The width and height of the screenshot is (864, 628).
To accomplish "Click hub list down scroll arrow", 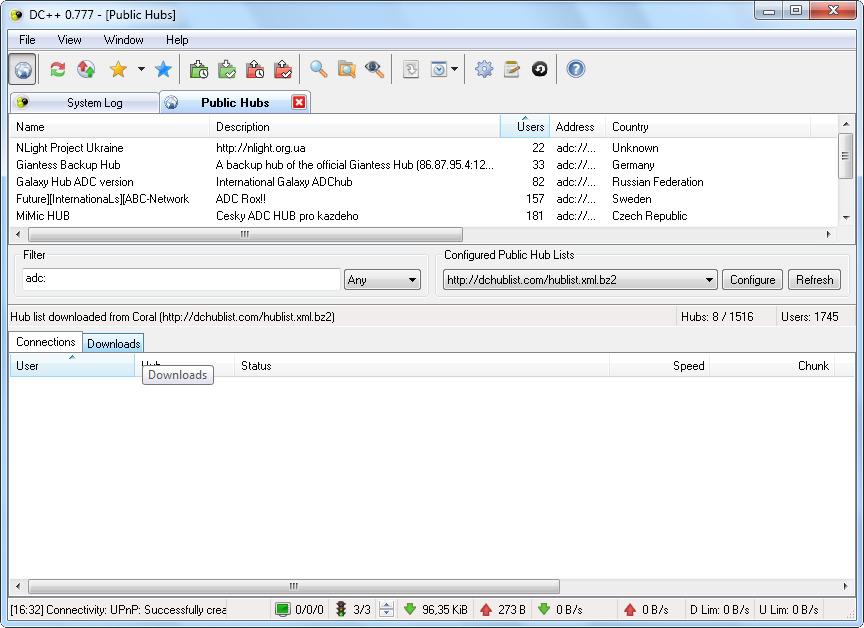I will [x=846, y=218].
